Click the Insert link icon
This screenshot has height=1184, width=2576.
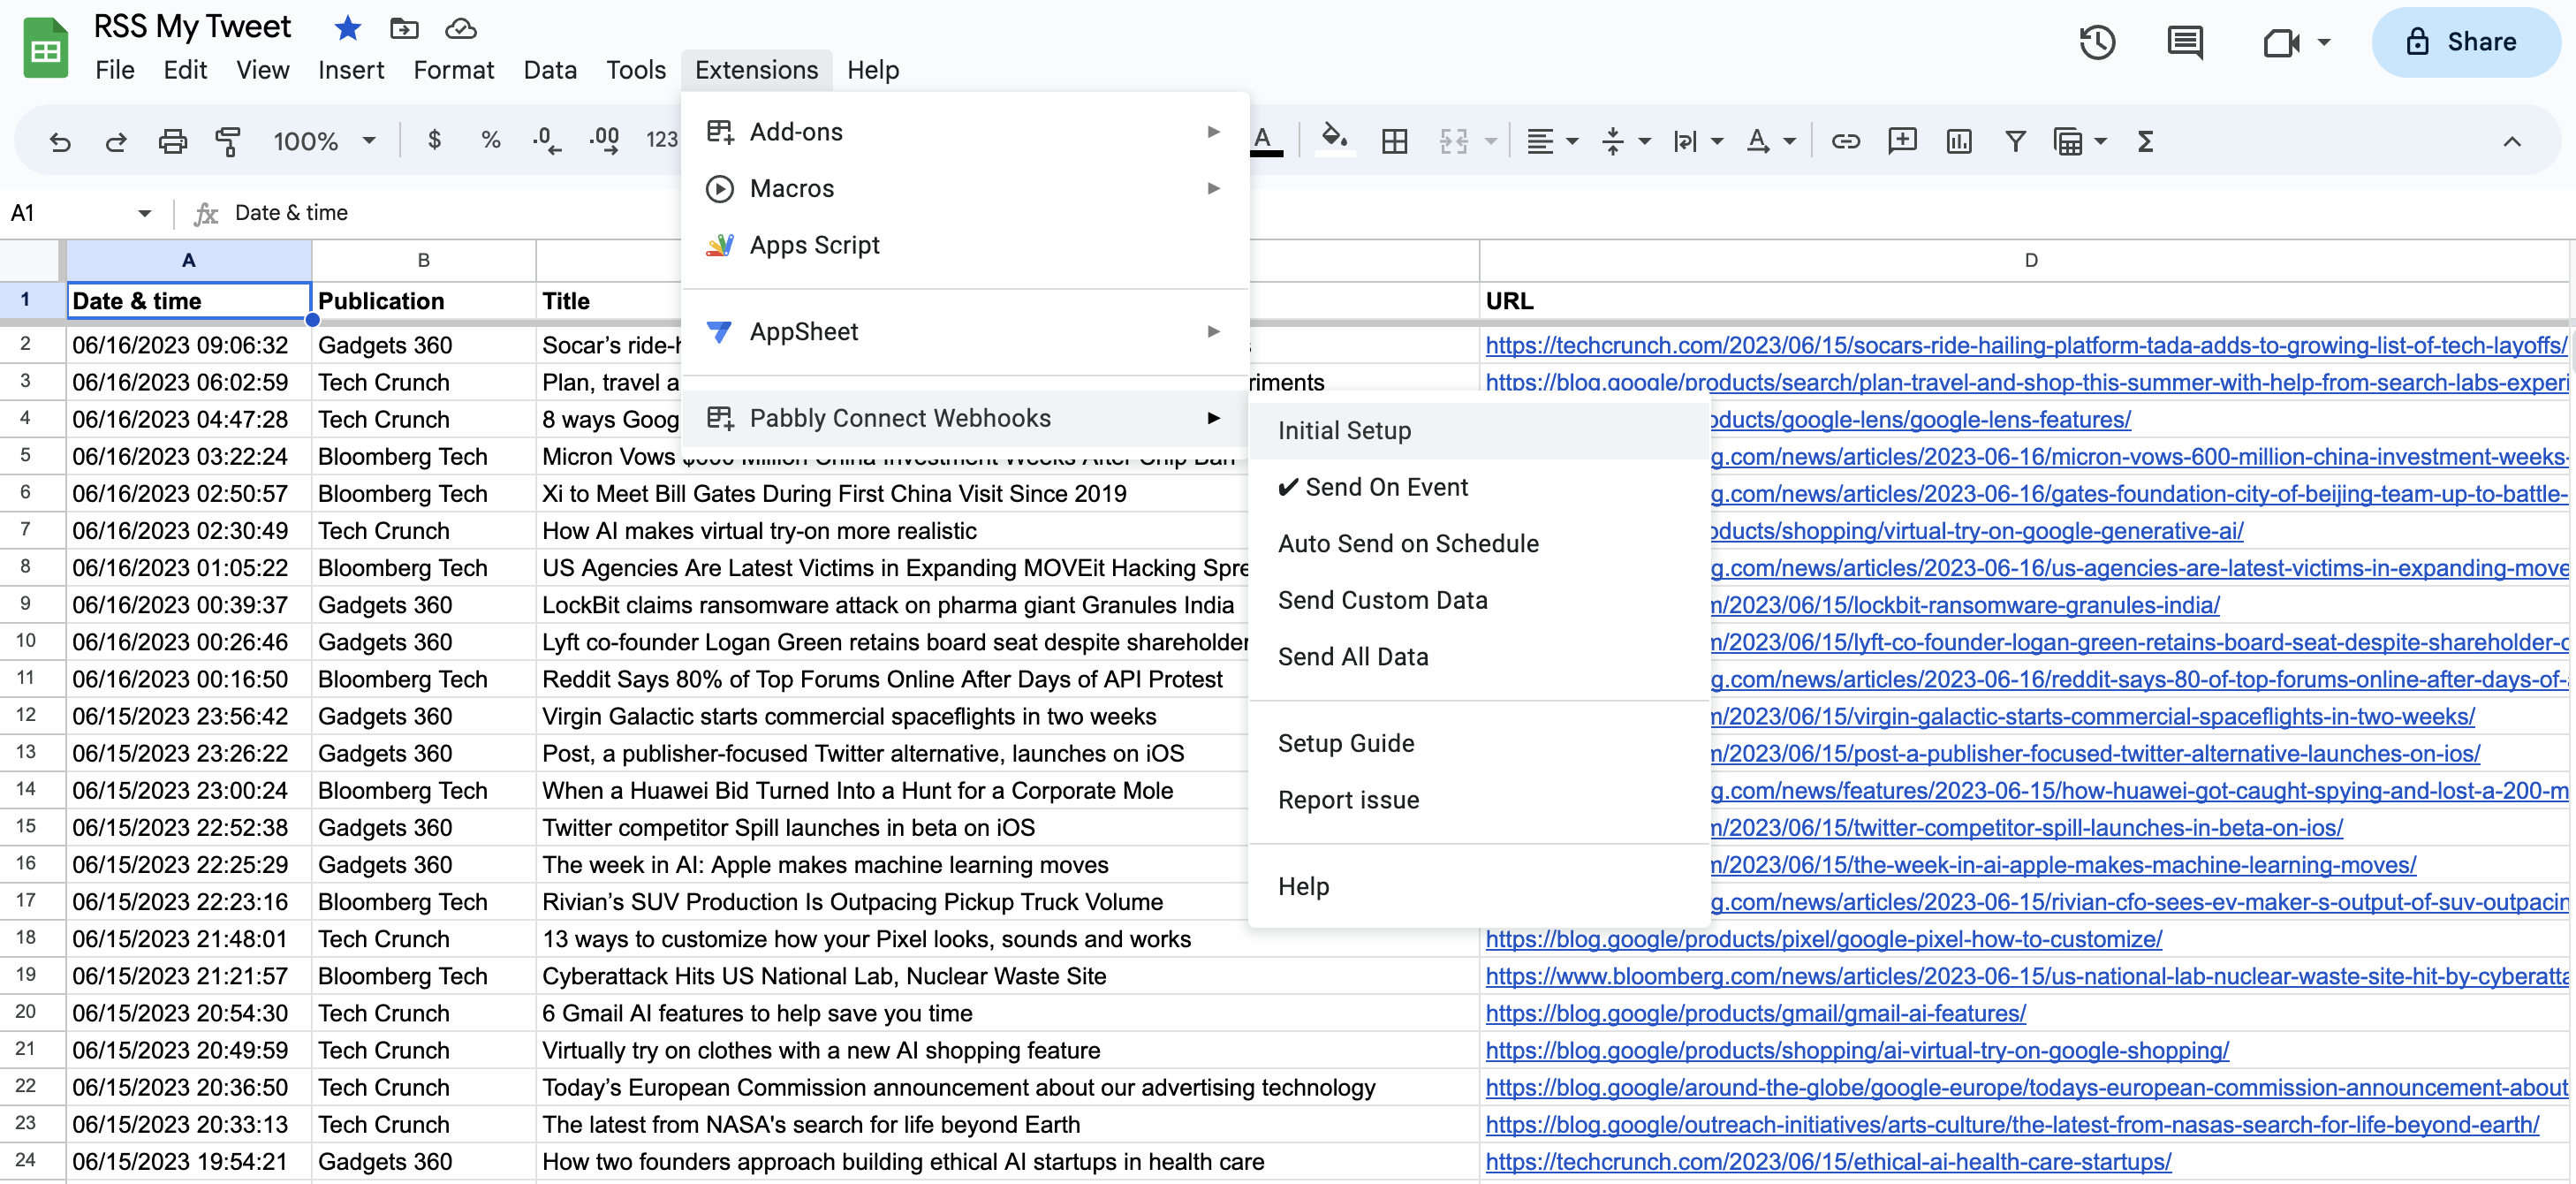coord(1845,141)
